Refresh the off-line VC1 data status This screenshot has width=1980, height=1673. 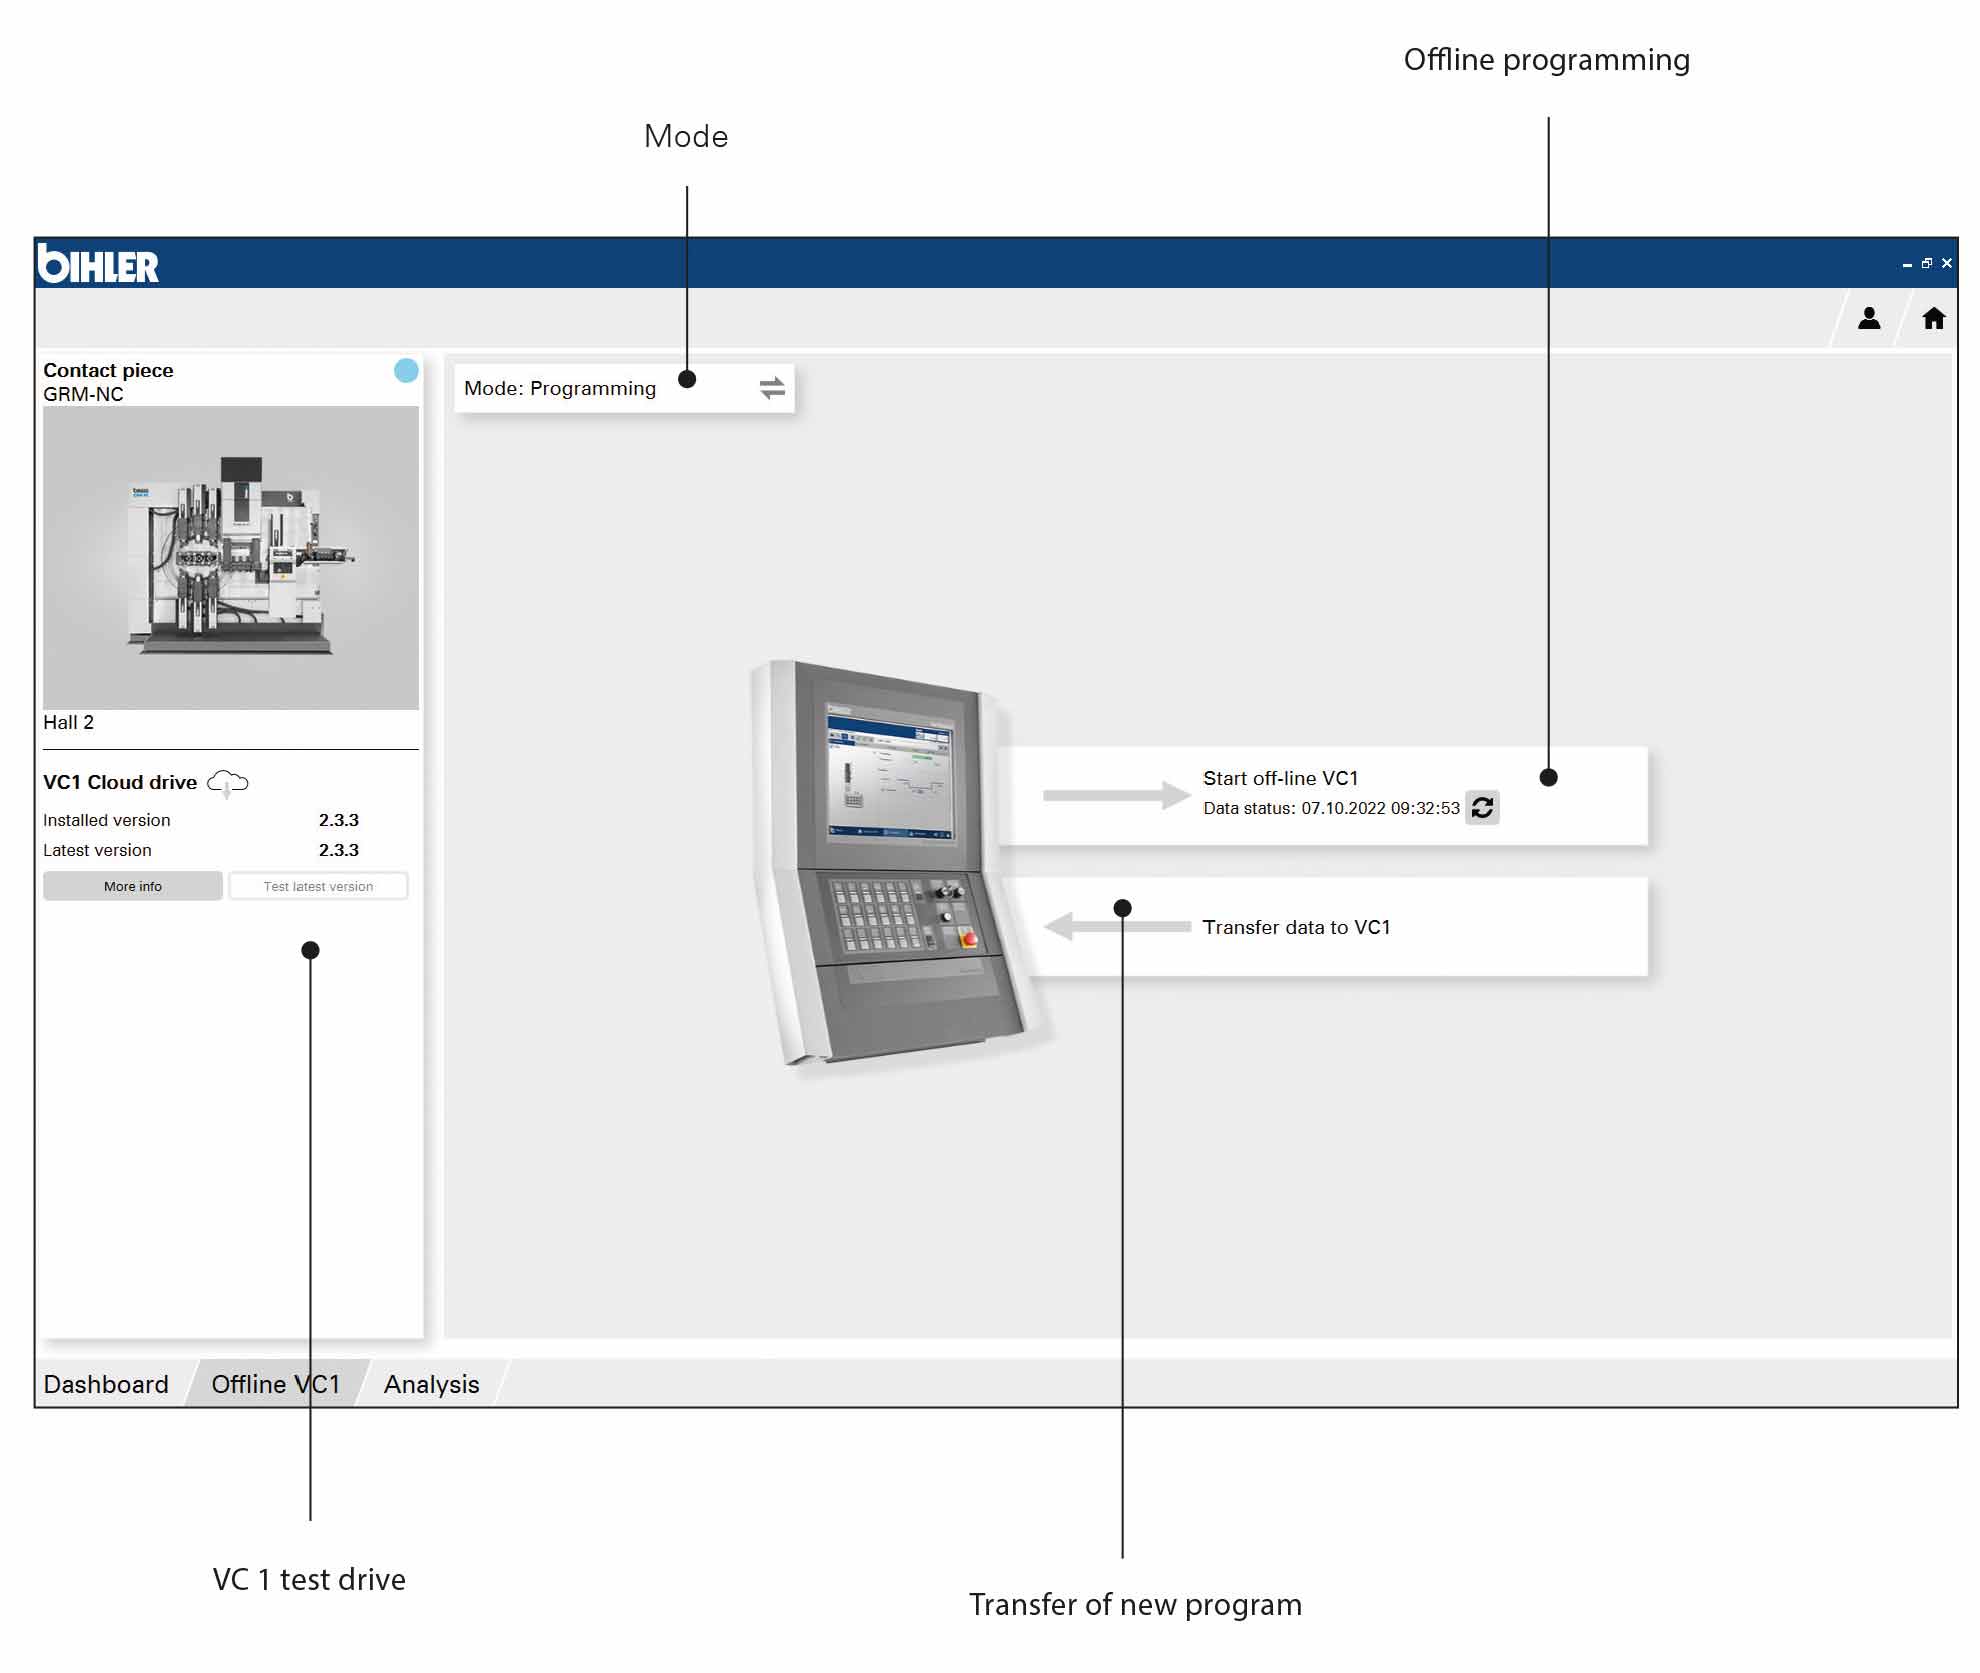1482,807
